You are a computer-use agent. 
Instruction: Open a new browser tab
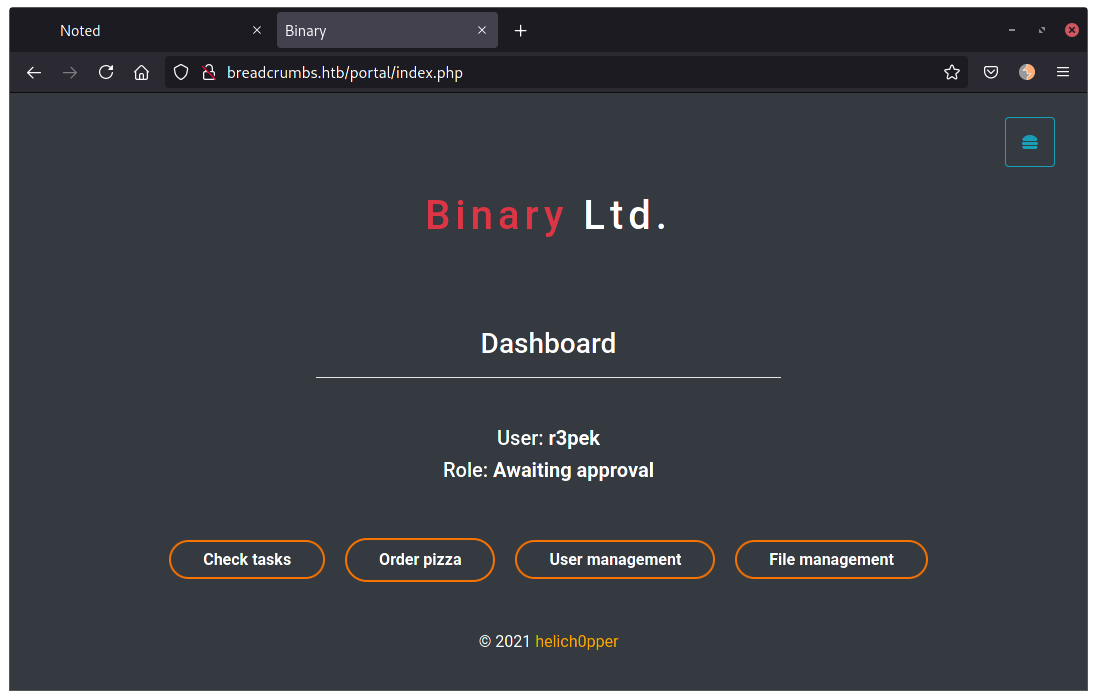tap(520, 31)
